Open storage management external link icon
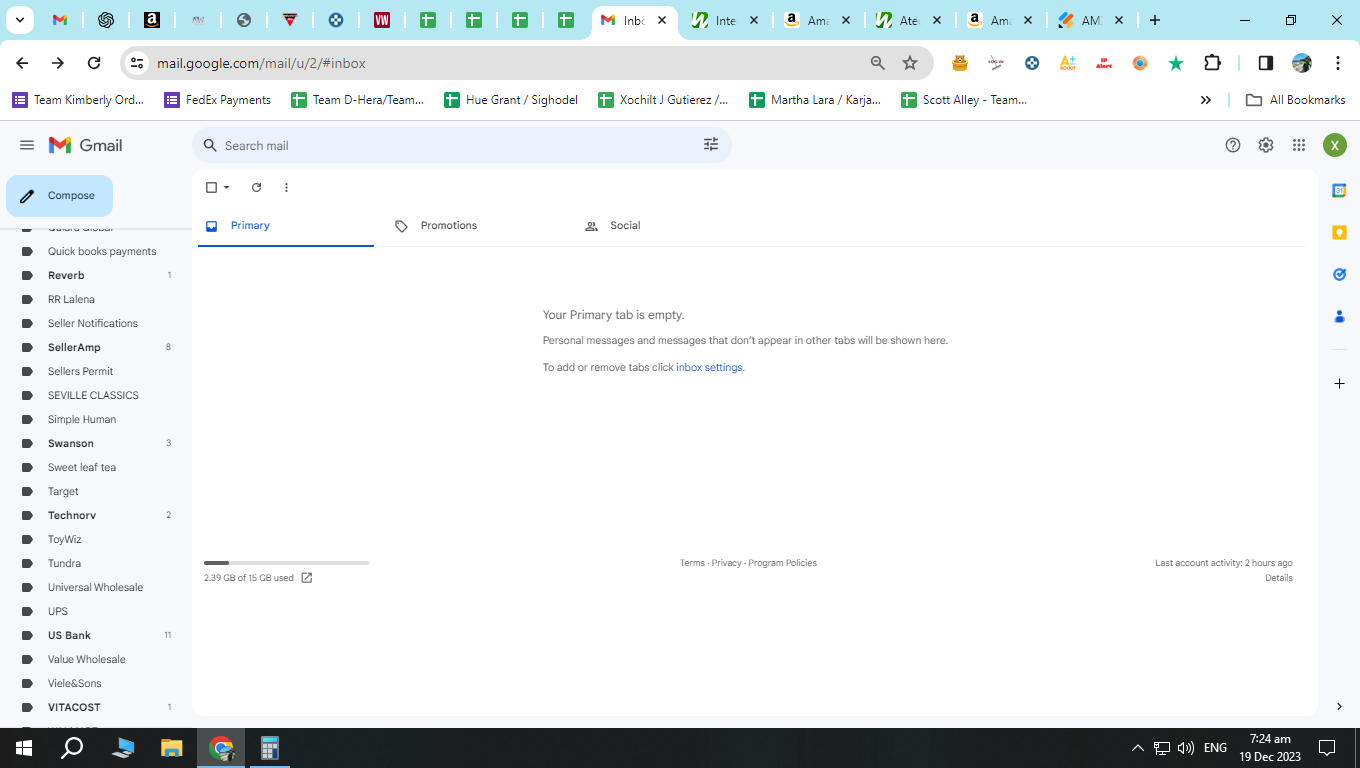The width and height of the screenshot is (1360, 768). [x=307, y=578]
